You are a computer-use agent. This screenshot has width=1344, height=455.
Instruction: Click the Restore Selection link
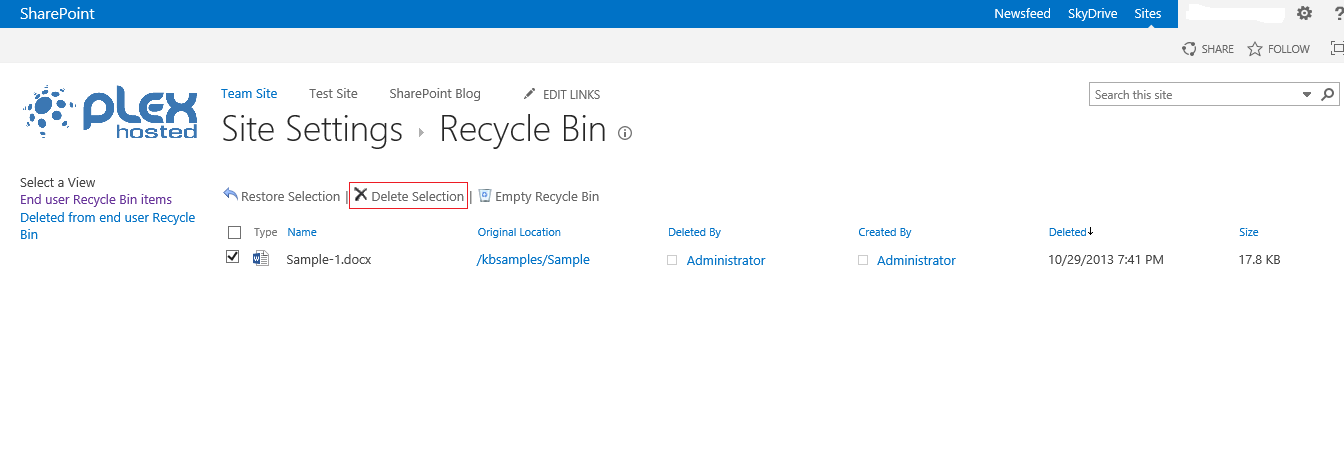290,196
